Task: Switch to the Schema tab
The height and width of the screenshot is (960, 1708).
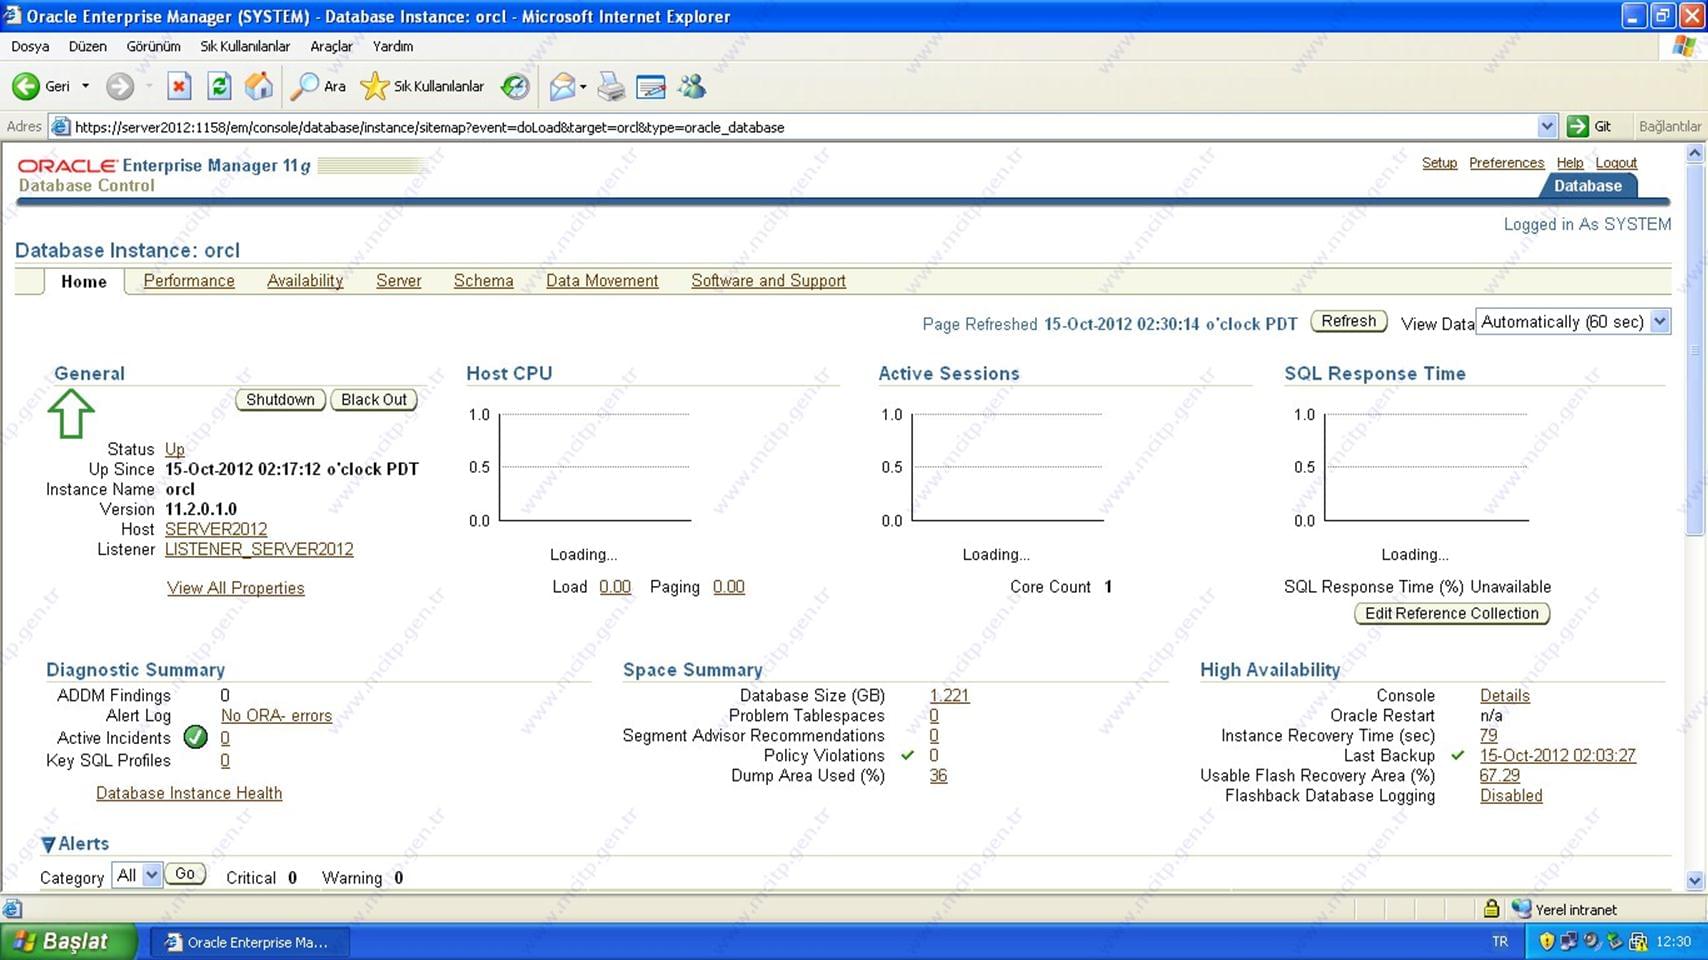Action: [x=483, y=281]
